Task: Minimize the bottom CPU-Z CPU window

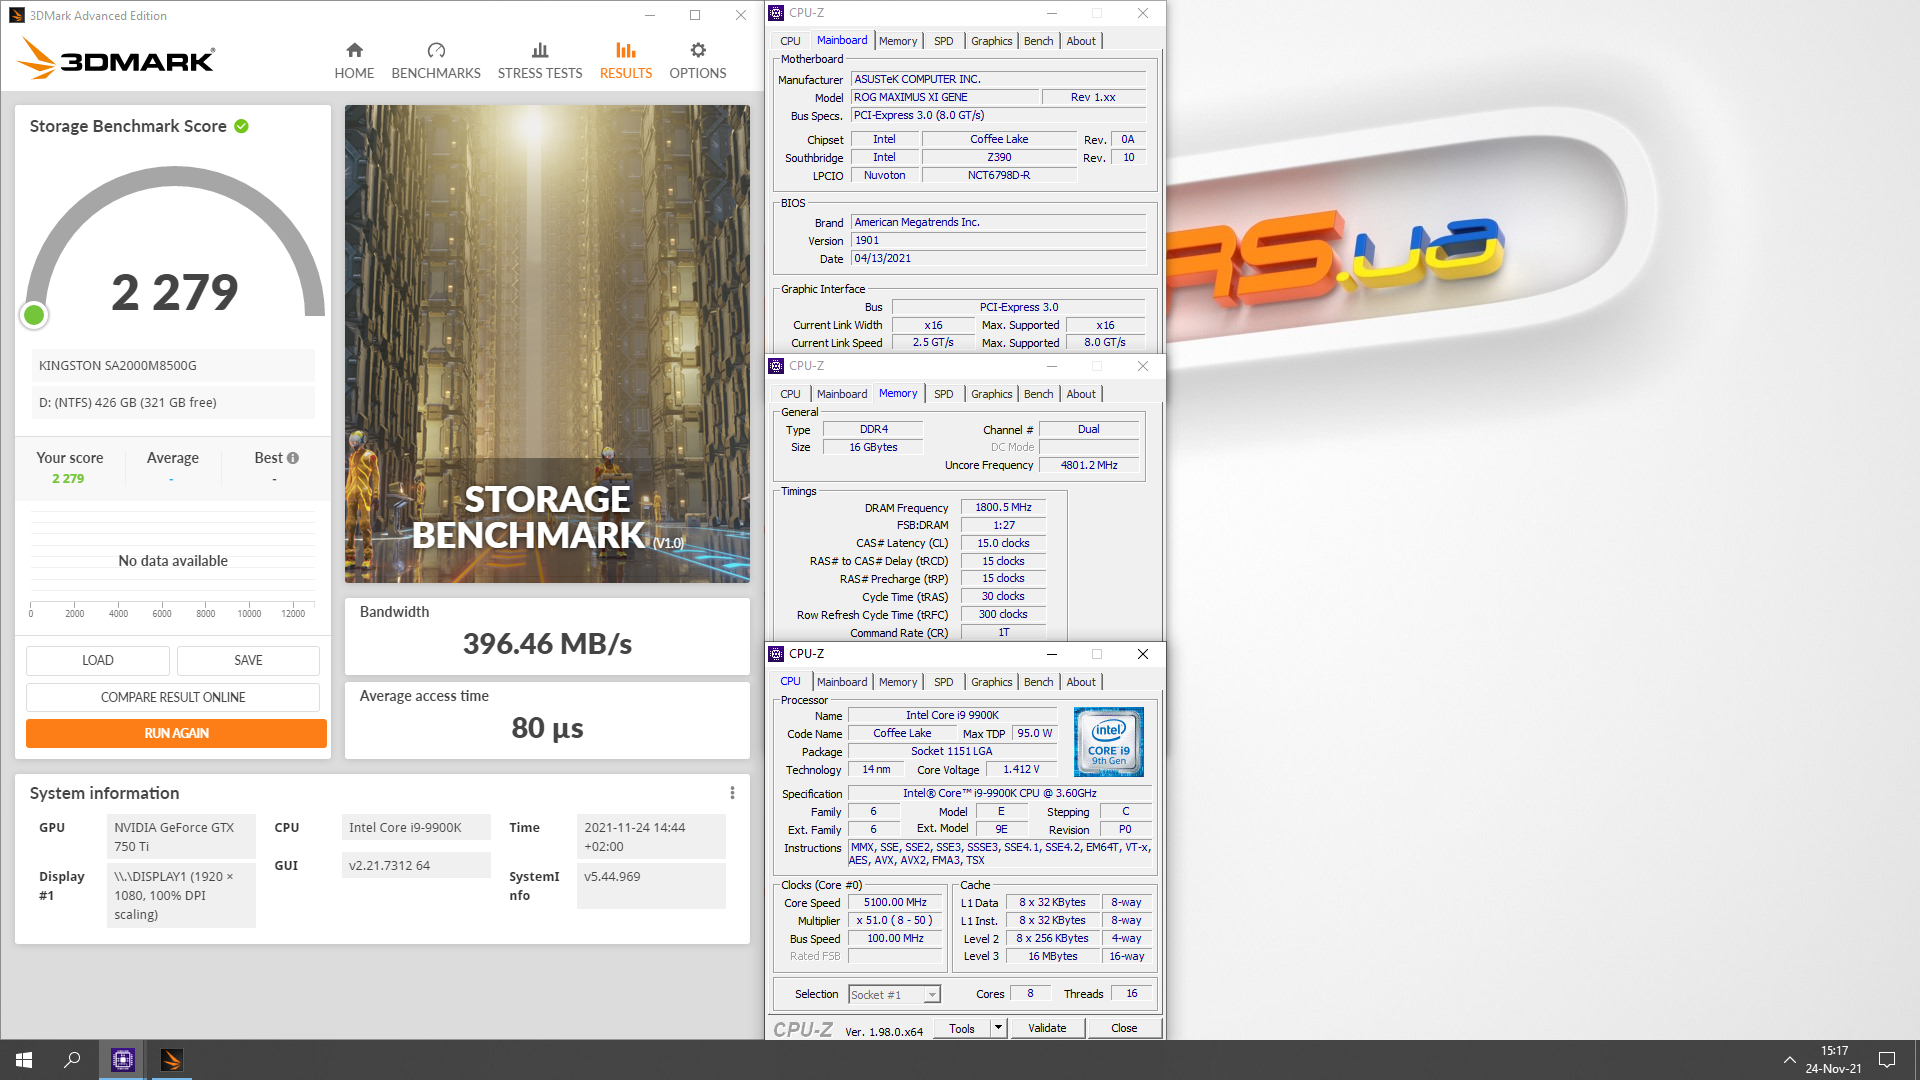Action: tap(1052, 654)
